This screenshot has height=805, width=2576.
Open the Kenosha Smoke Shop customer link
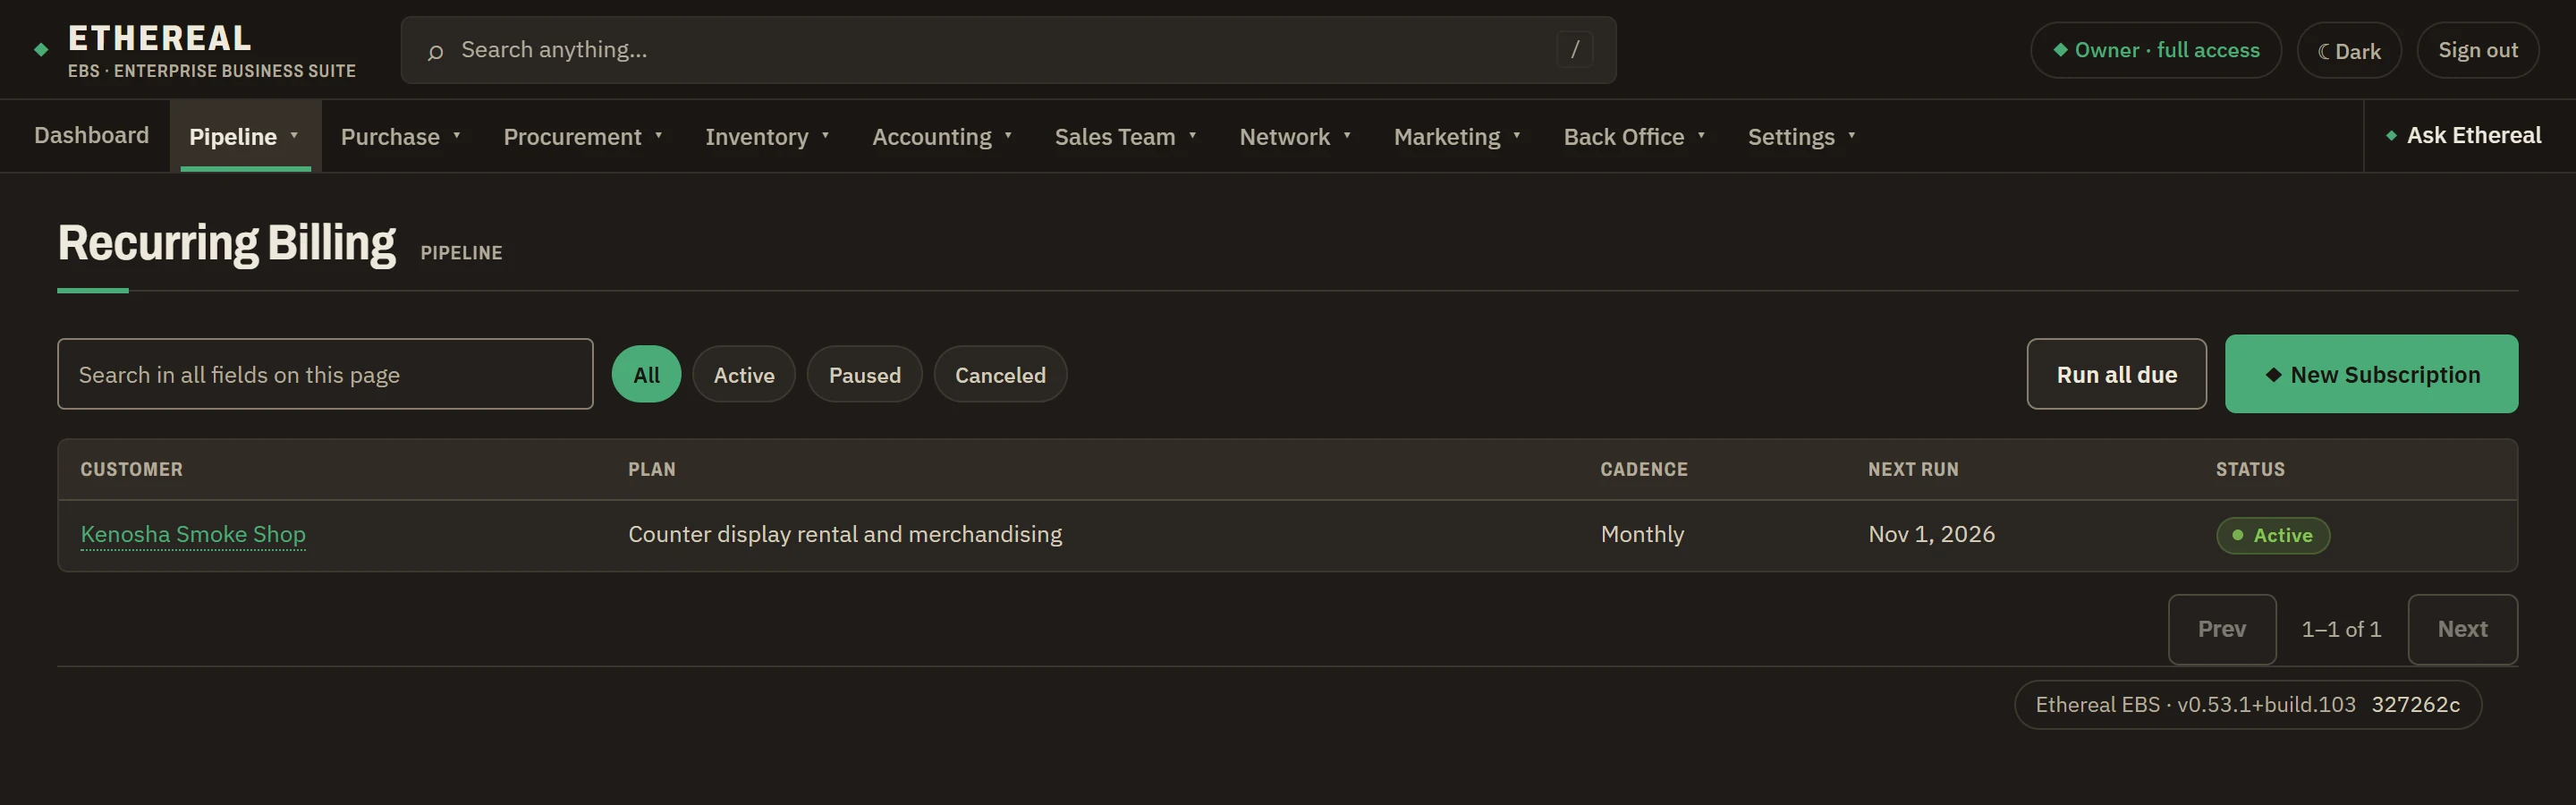point(193,534)
